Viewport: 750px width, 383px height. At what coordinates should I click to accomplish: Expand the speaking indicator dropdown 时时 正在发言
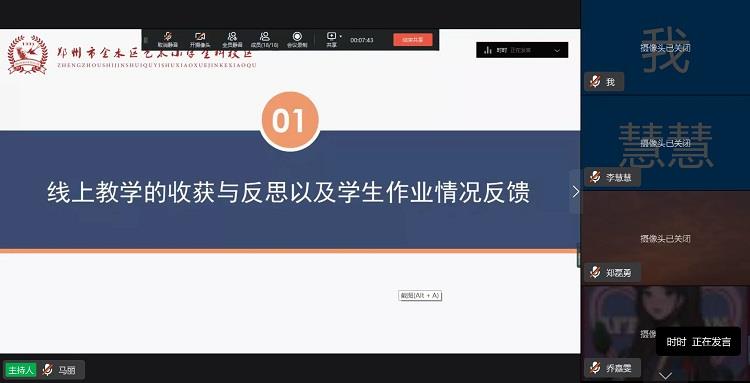(557, 50)
